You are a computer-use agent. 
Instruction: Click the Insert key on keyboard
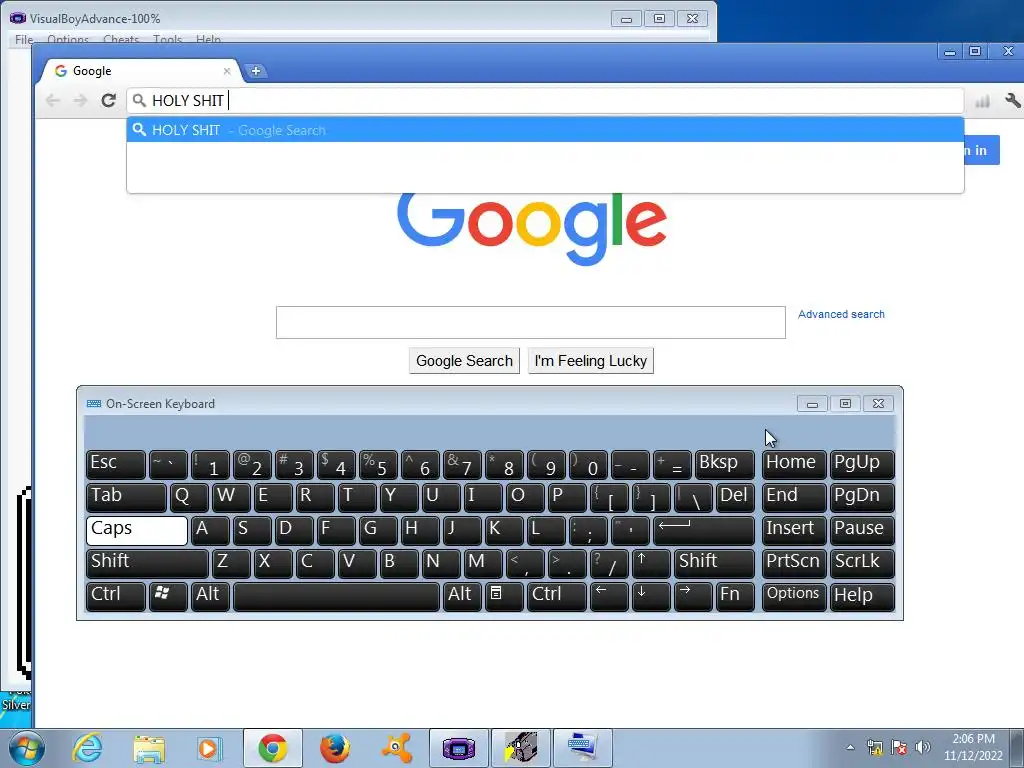[x=794, y=530]
